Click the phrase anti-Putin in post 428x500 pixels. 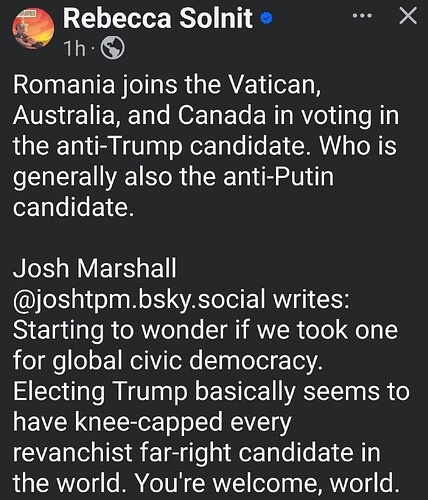click(x=278, y=177)
